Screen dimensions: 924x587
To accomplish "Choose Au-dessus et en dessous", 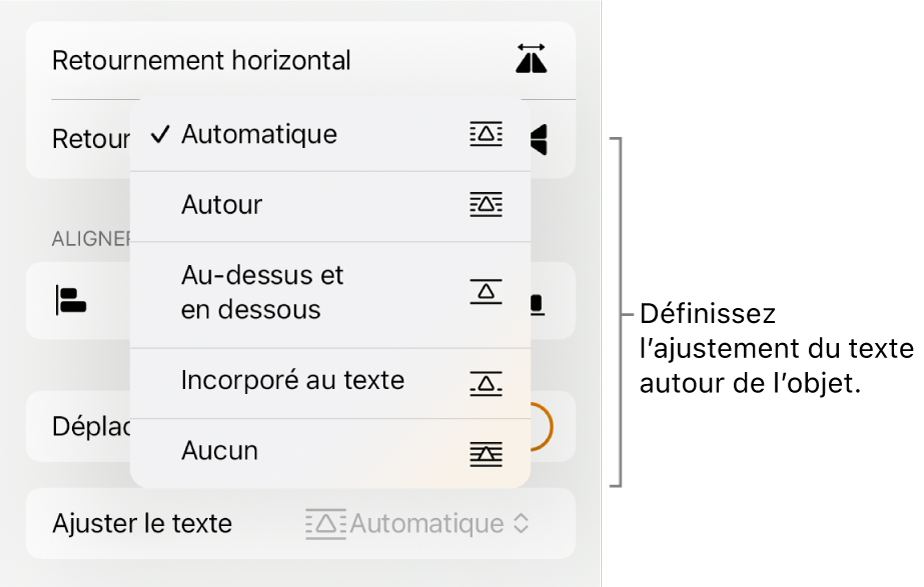I will click(262, 292).
